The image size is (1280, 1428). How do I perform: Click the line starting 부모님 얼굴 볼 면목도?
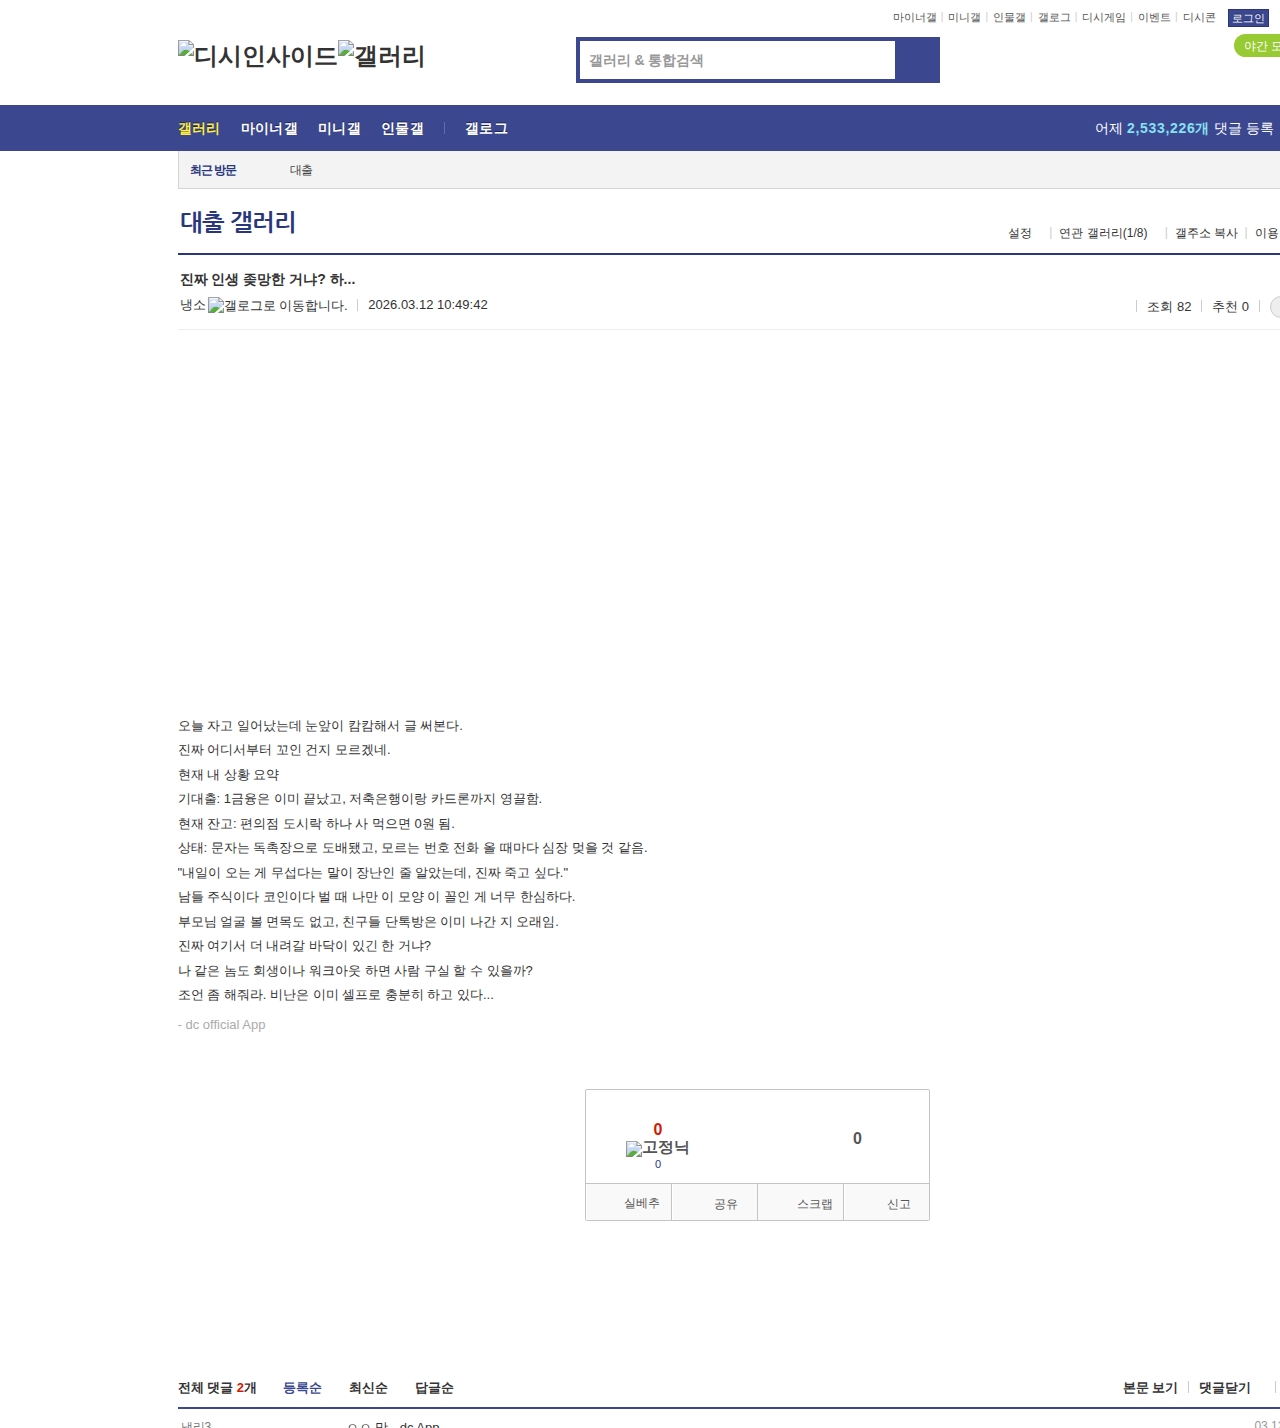click(x=368, y=922)
